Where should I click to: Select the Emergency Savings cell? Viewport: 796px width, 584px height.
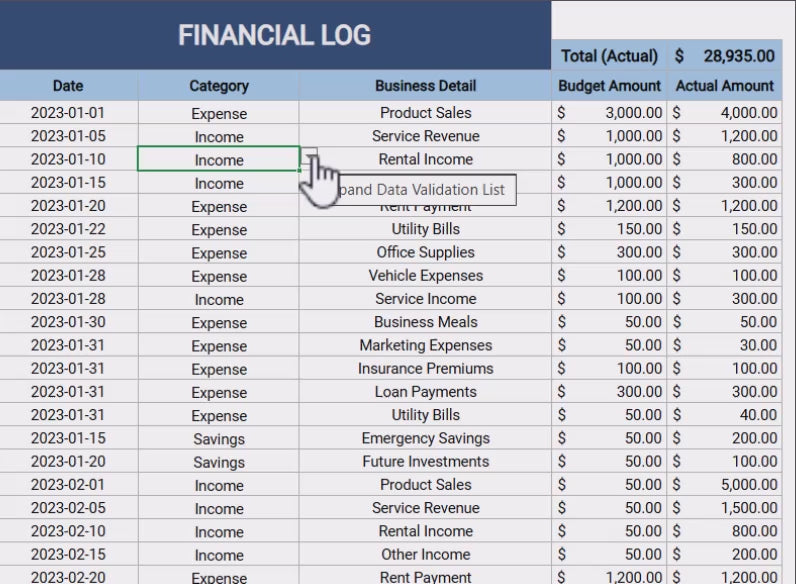pyautogui.click(x=425, y=438)
